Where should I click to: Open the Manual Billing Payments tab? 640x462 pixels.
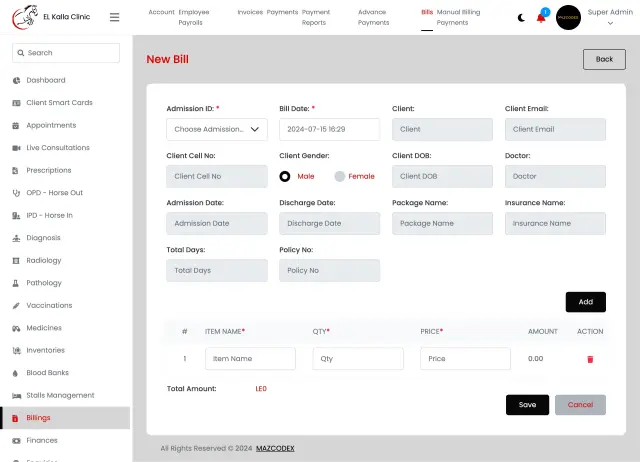tap(458, 18)
